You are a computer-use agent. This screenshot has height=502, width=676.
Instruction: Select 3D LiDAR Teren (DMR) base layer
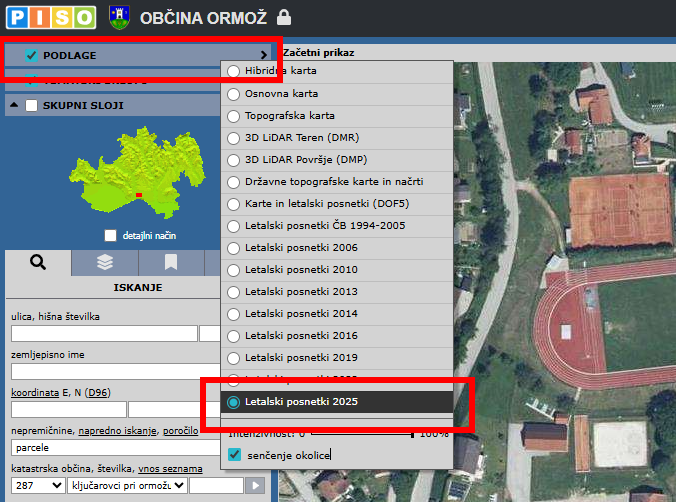point(234,137)
